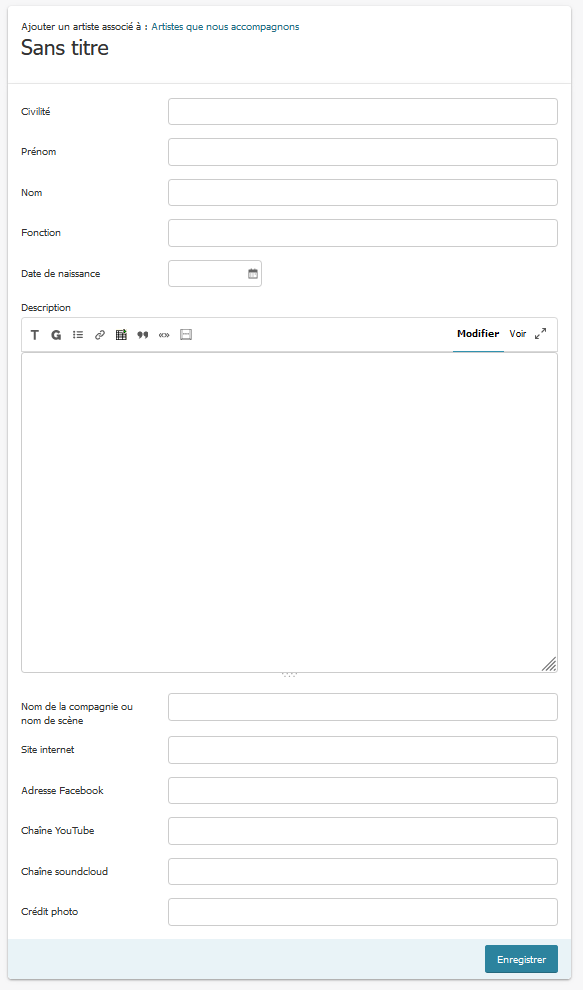Image resolution: width=583 pixels, height=990 pixels.
Task: Expand the editor to fullscreen
Action: (x=541, y=334)
